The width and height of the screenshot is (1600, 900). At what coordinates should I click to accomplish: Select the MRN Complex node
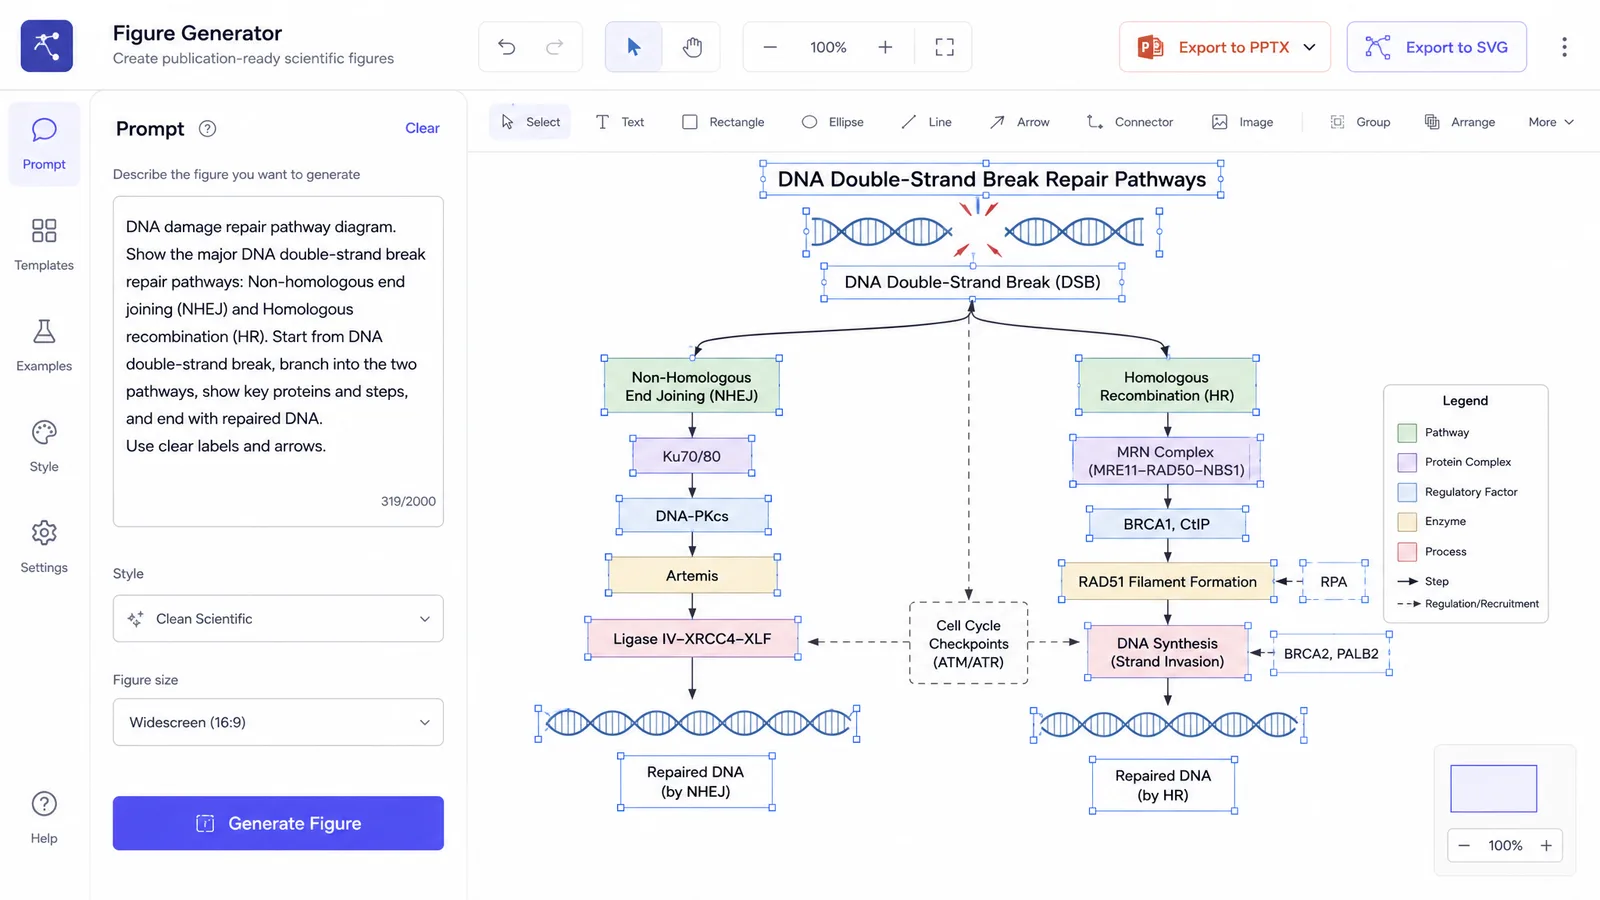[x=1166, y=461]
